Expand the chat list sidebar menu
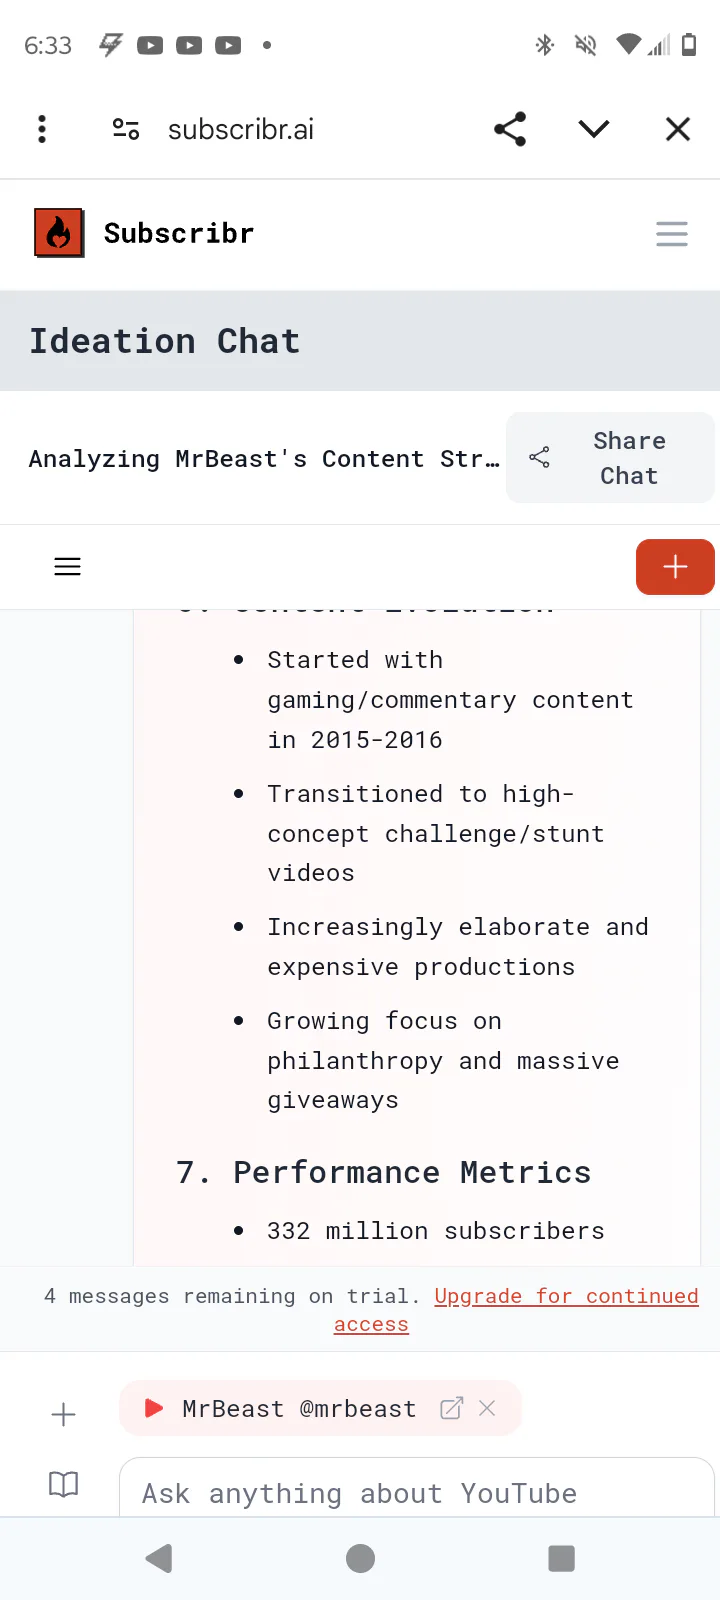The width and height of the screenshot is (720, 1600). coord(67,567)
